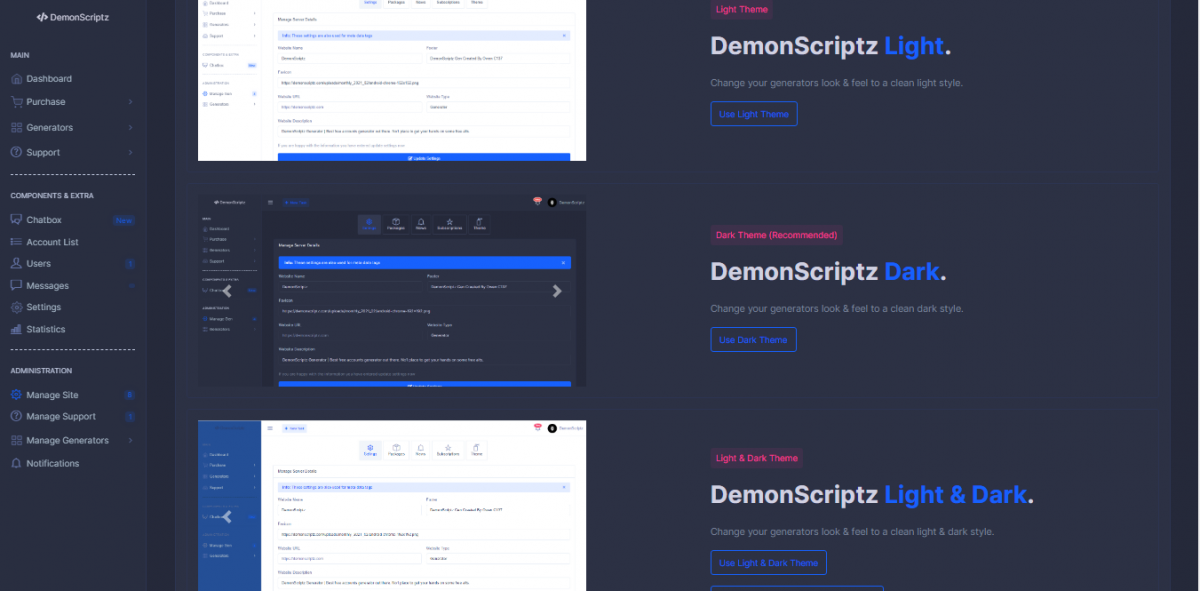
Task: Go to previous slide in dark theme carousel
Action: (227, 291)
